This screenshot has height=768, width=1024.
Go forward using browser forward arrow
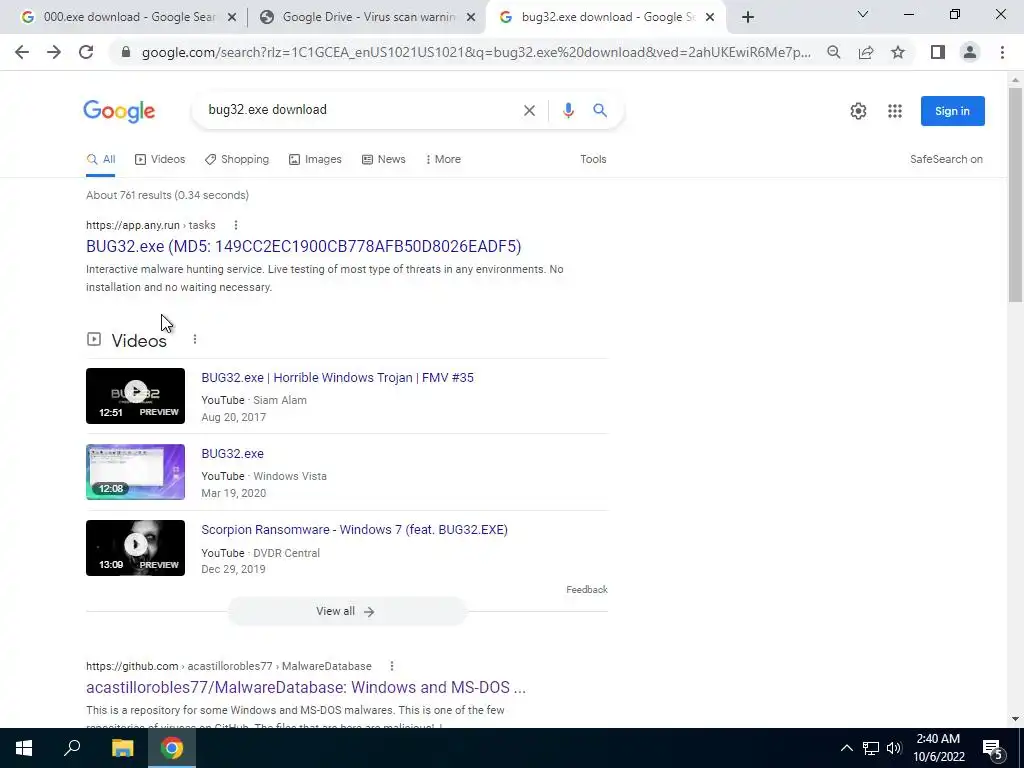54,52
